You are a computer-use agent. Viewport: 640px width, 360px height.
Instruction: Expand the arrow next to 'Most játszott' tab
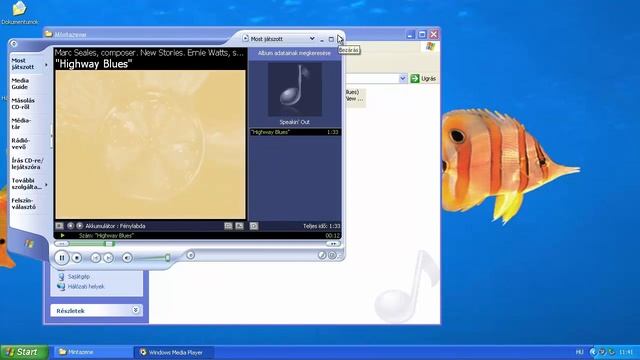point(46,64)
